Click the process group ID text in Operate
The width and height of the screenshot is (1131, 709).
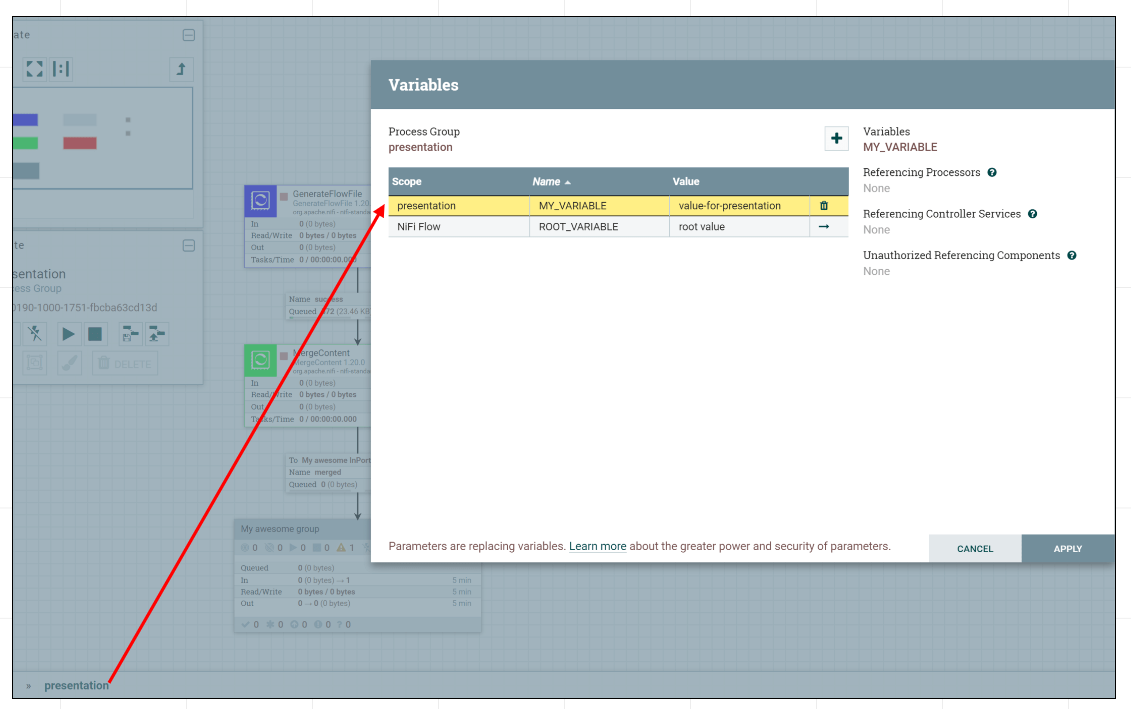(x=85, y=308)
